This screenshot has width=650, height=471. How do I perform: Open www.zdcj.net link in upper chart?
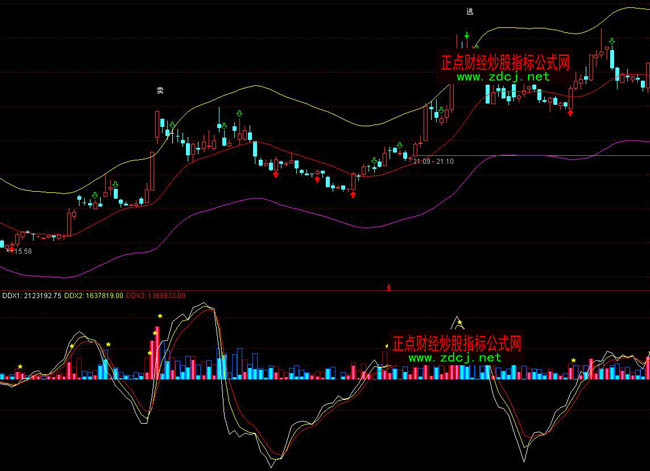[504, 77]
